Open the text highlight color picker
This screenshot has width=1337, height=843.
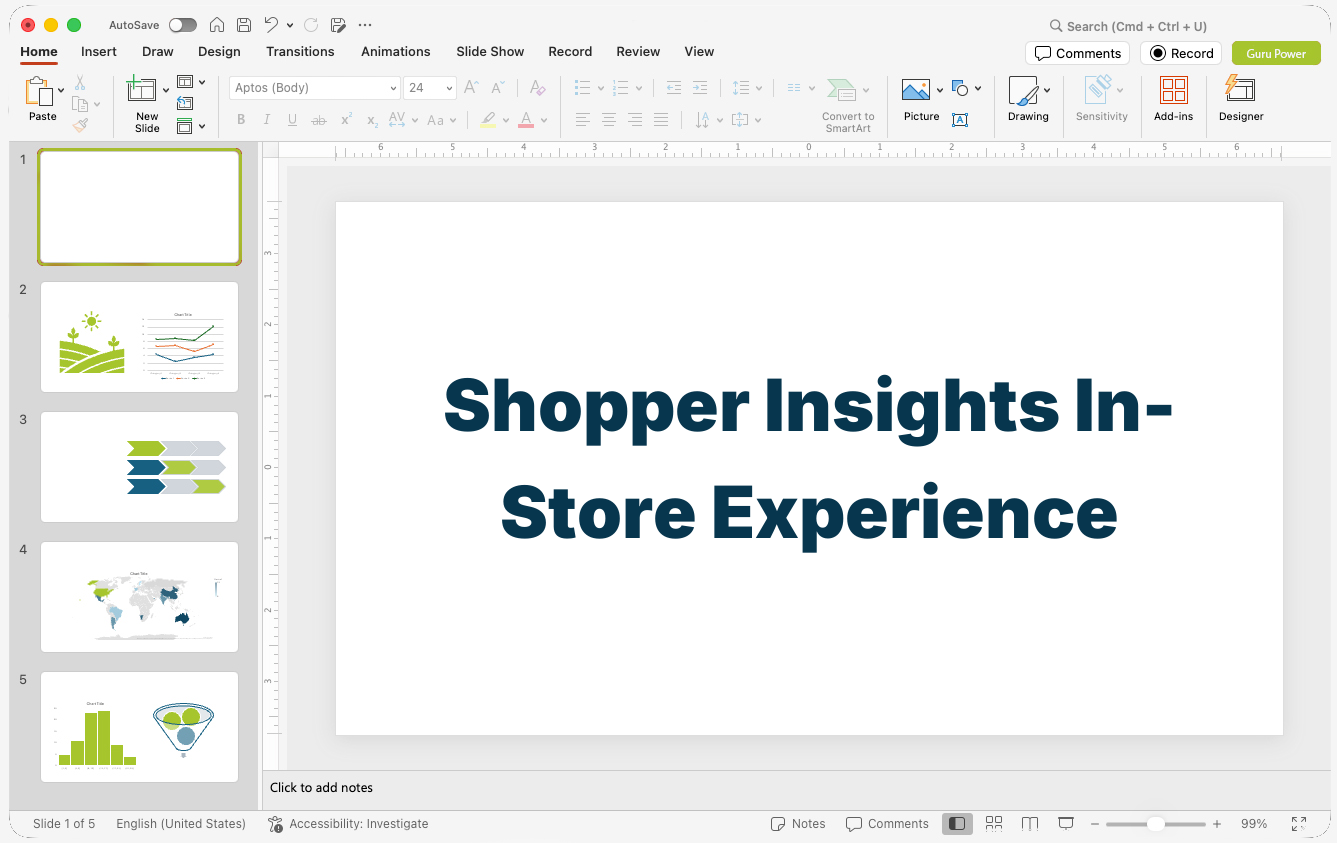click(x=506, y=120)
